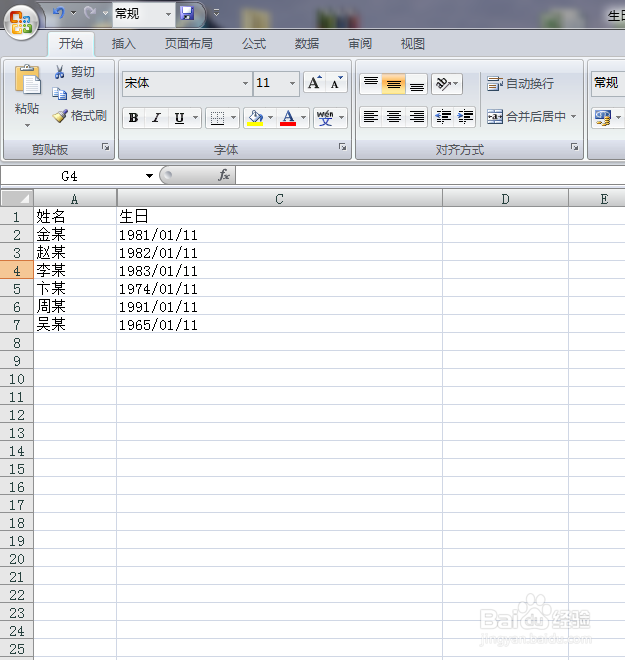Align text left
Viewport: 625px width, 660px height.
(371, 117)
